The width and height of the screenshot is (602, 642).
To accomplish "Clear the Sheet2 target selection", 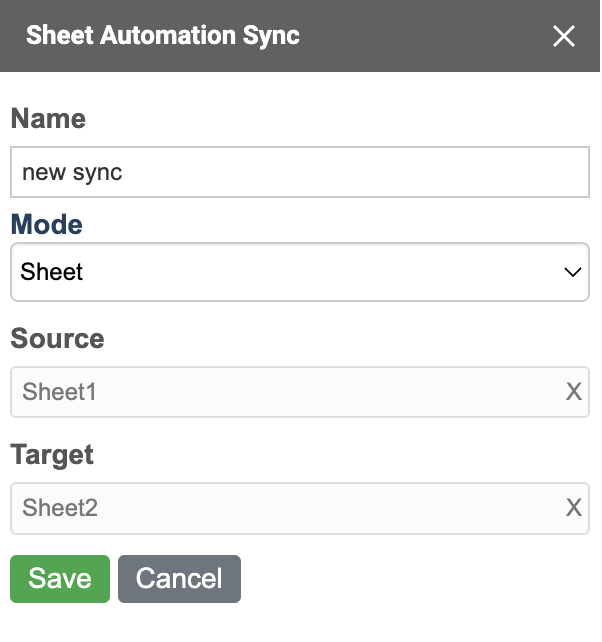I will click(573, 508).
